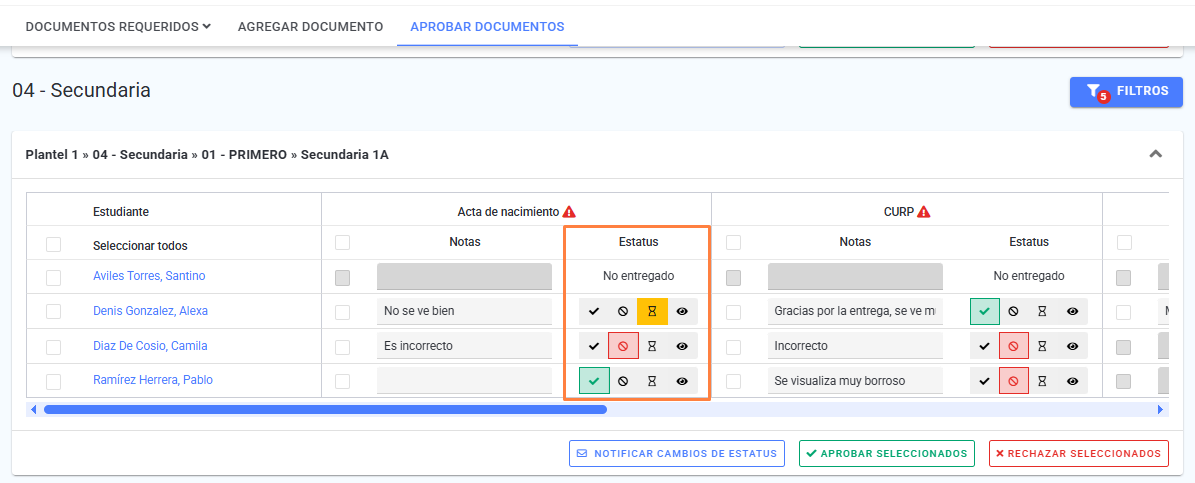Select all Acta de nacimiento Notas checkbox
The width and height of the screenshot is (1195, 483).
coord(343,242)
